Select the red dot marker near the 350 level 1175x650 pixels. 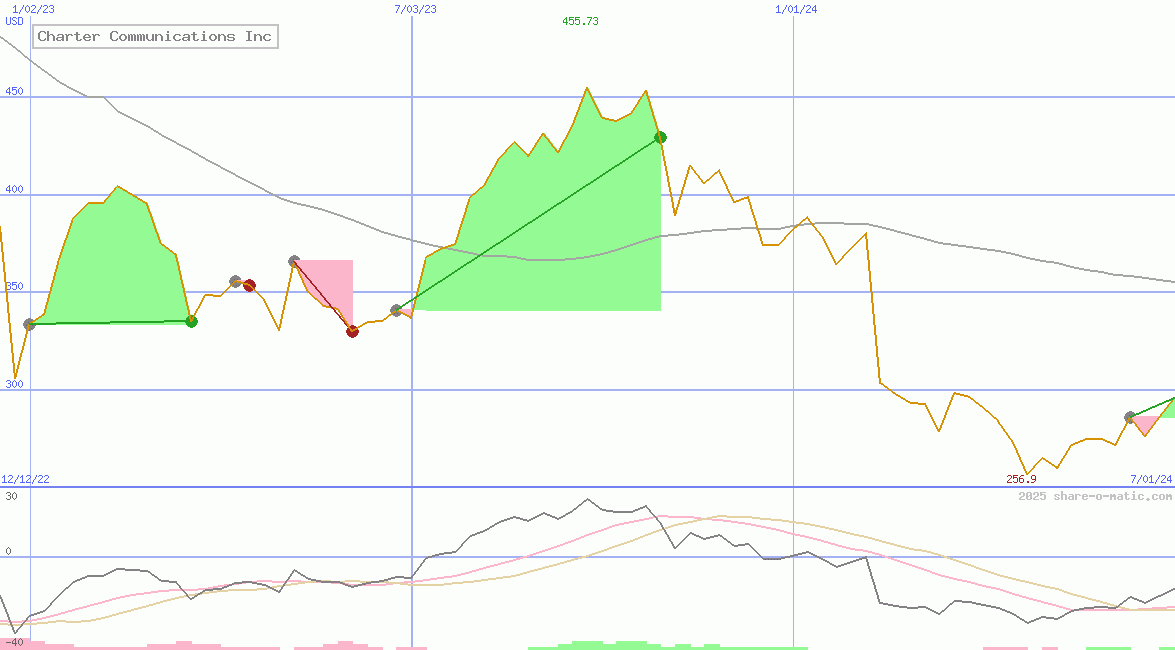(x=249, y=285)
